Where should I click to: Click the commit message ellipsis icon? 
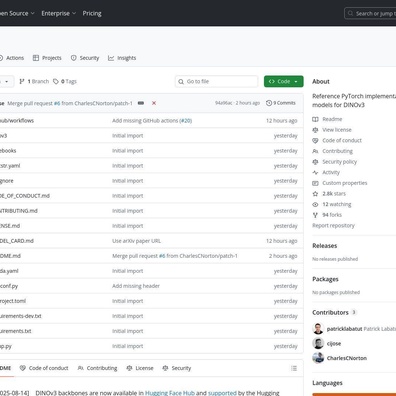click(141, 103)
